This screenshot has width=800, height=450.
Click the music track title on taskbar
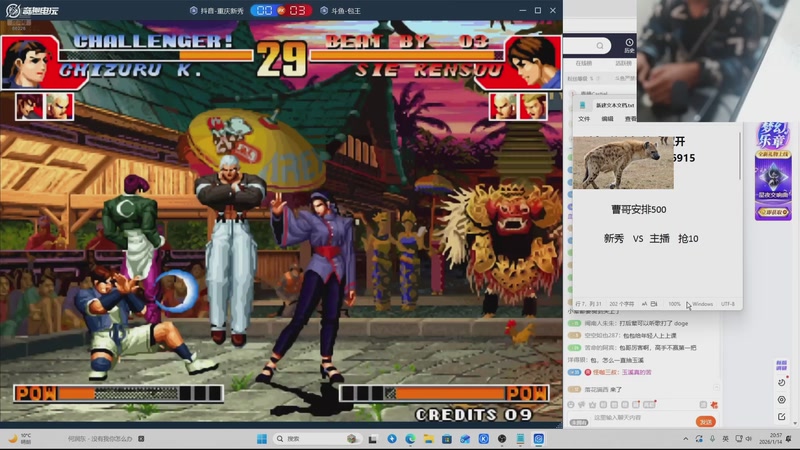[100, 439]
